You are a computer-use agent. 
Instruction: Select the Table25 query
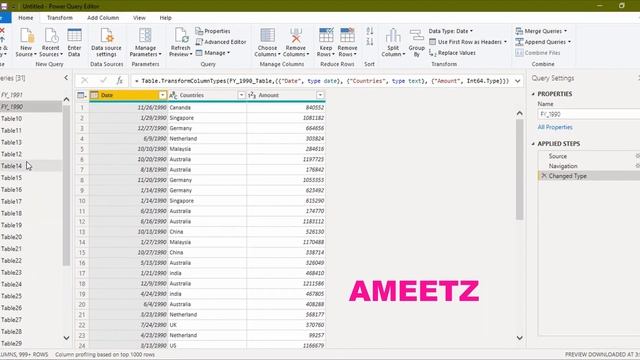[31, 296]
